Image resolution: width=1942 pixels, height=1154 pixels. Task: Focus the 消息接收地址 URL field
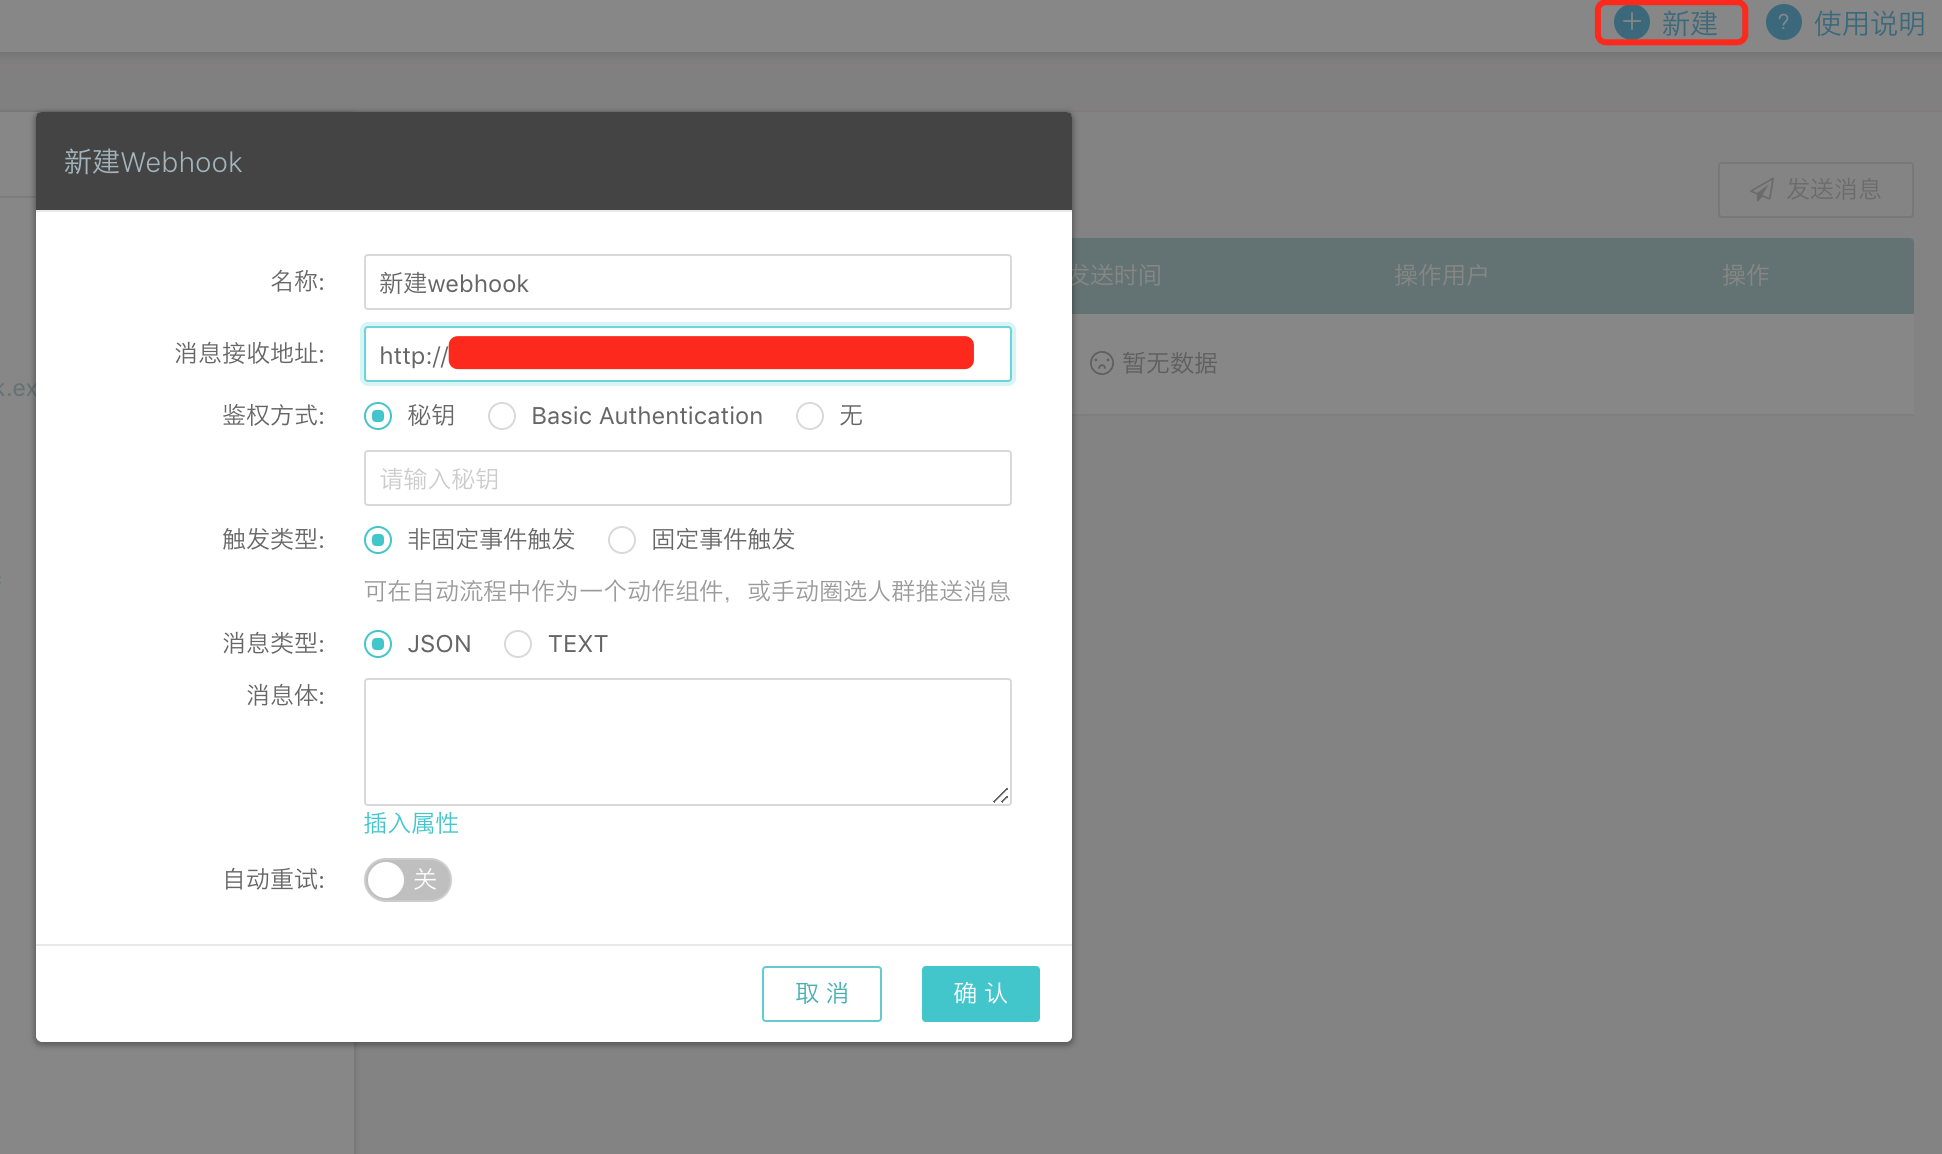[x=688, y=354]
